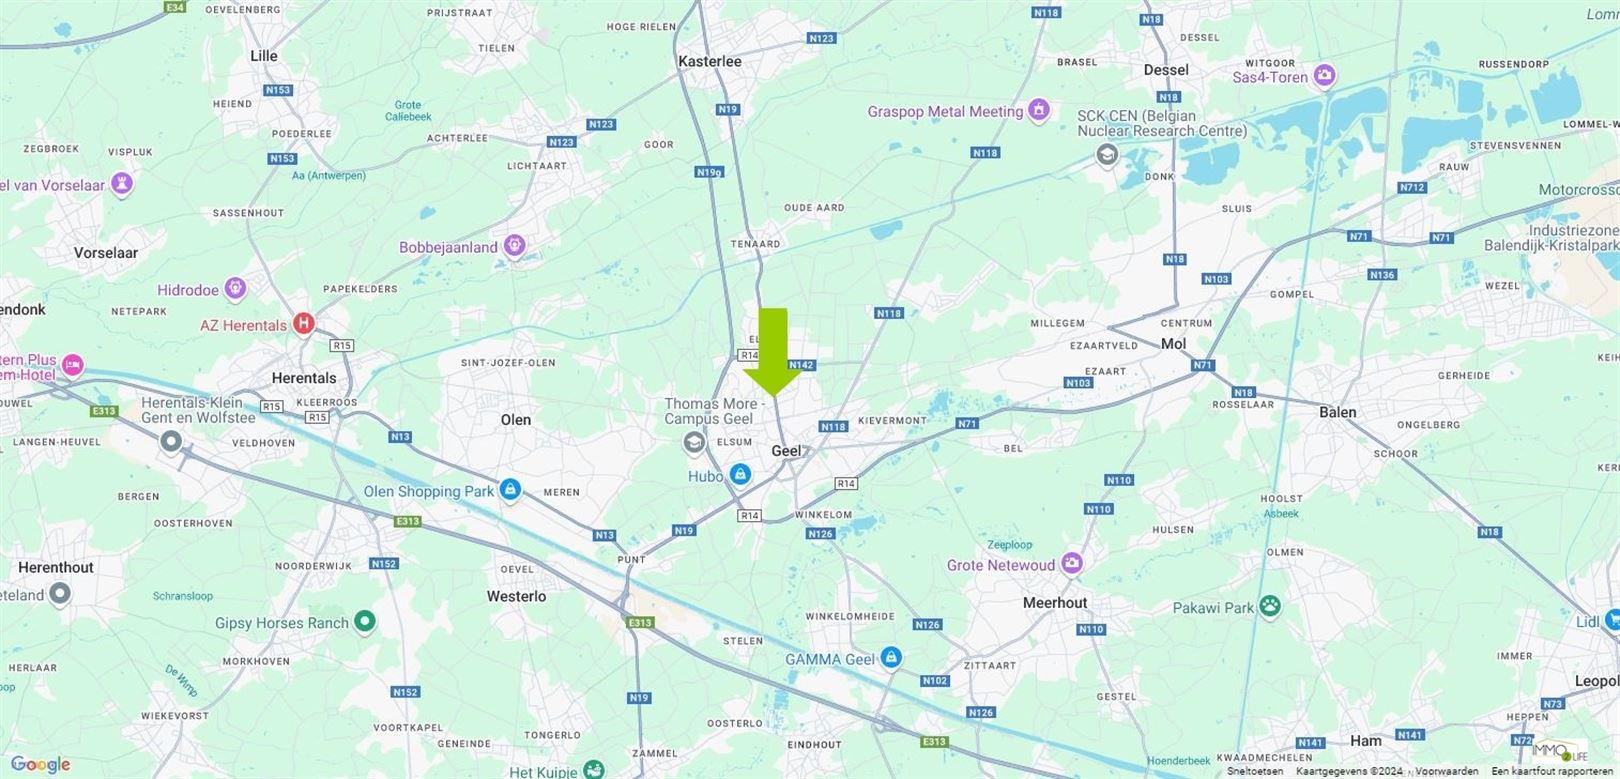Click the green arrow location marker
The width and height of the screenshot is (1620, 779).
click(773, 352)
